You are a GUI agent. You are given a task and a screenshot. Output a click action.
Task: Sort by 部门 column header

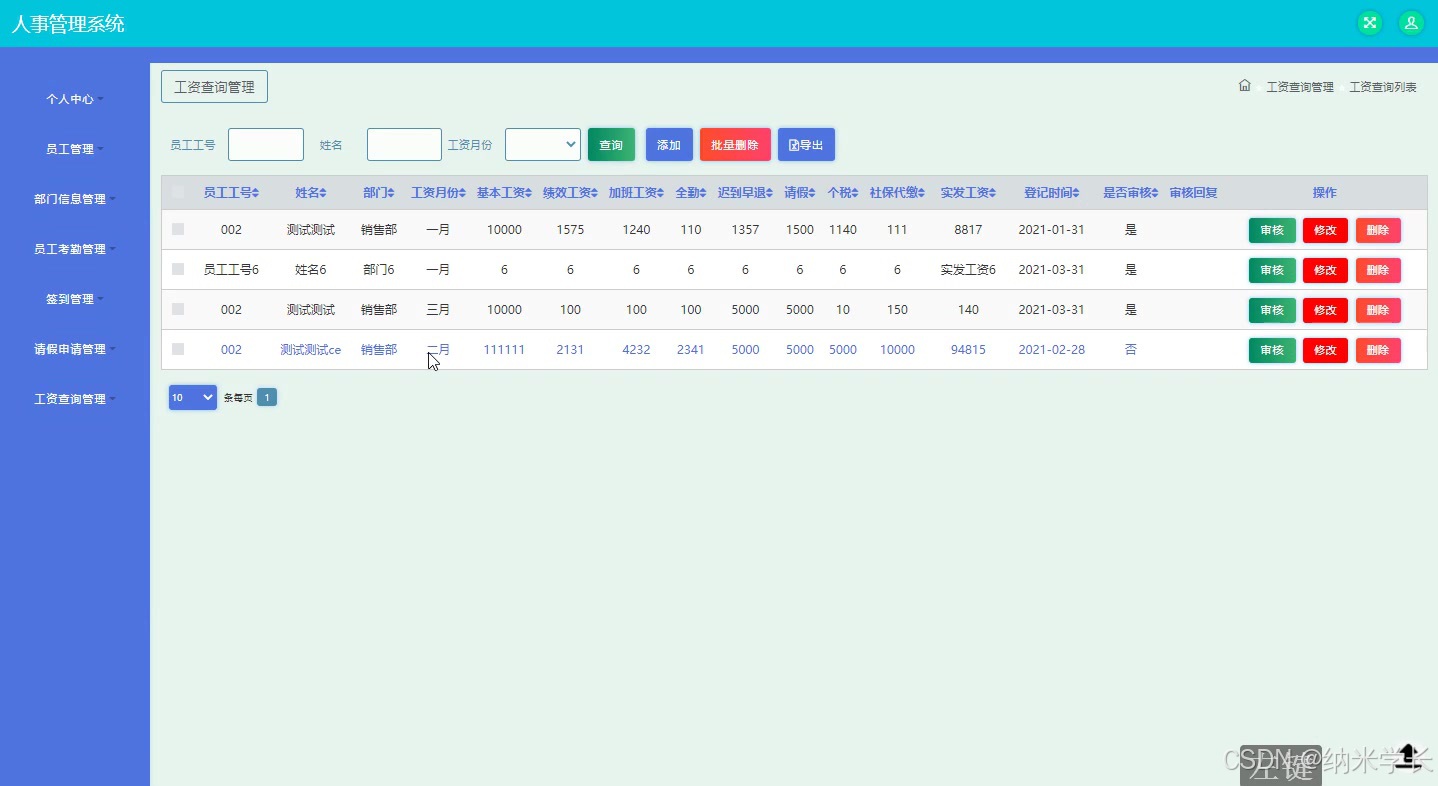(379, 193)
